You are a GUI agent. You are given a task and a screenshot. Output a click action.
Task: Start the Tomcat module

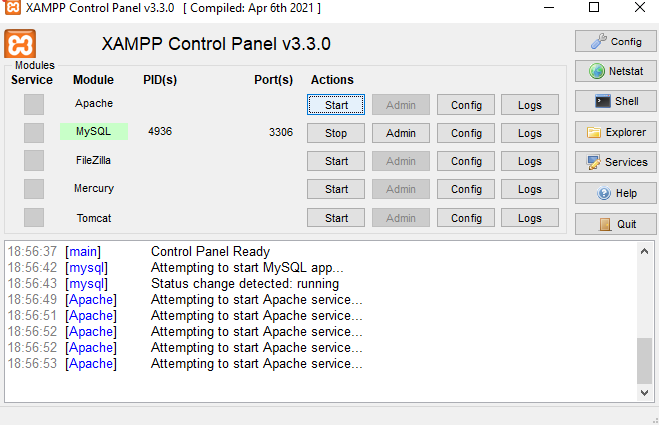(336, 218)
